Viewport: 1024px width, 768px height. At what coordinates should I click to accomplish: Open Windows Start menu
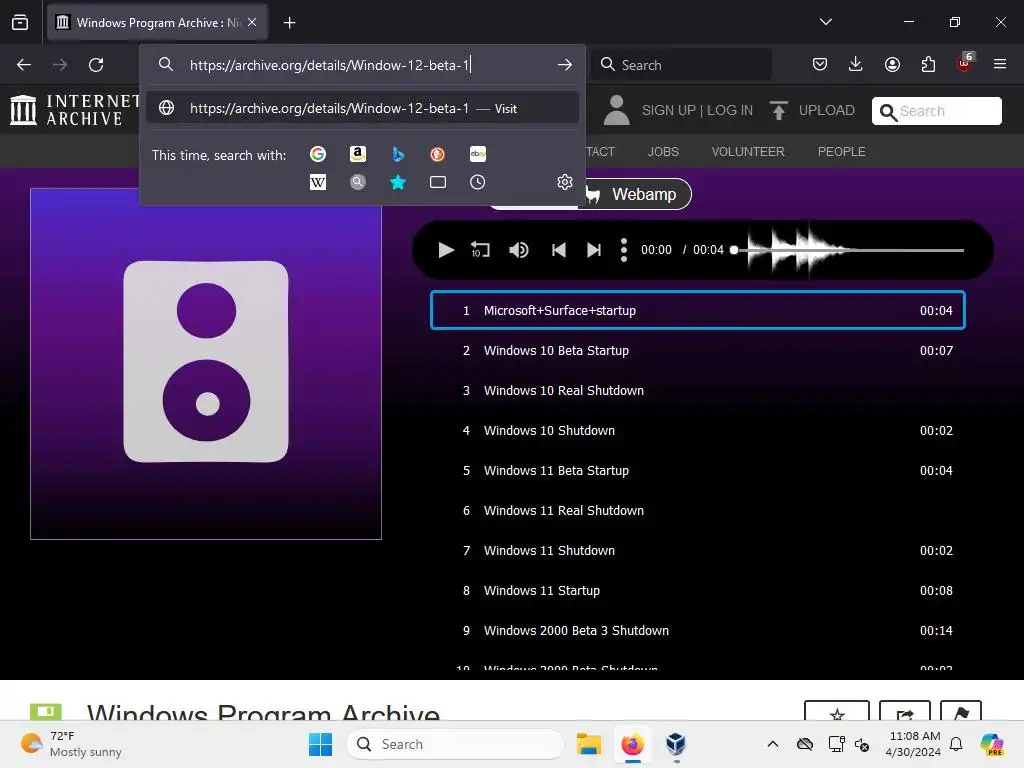[x=320, y=744]
